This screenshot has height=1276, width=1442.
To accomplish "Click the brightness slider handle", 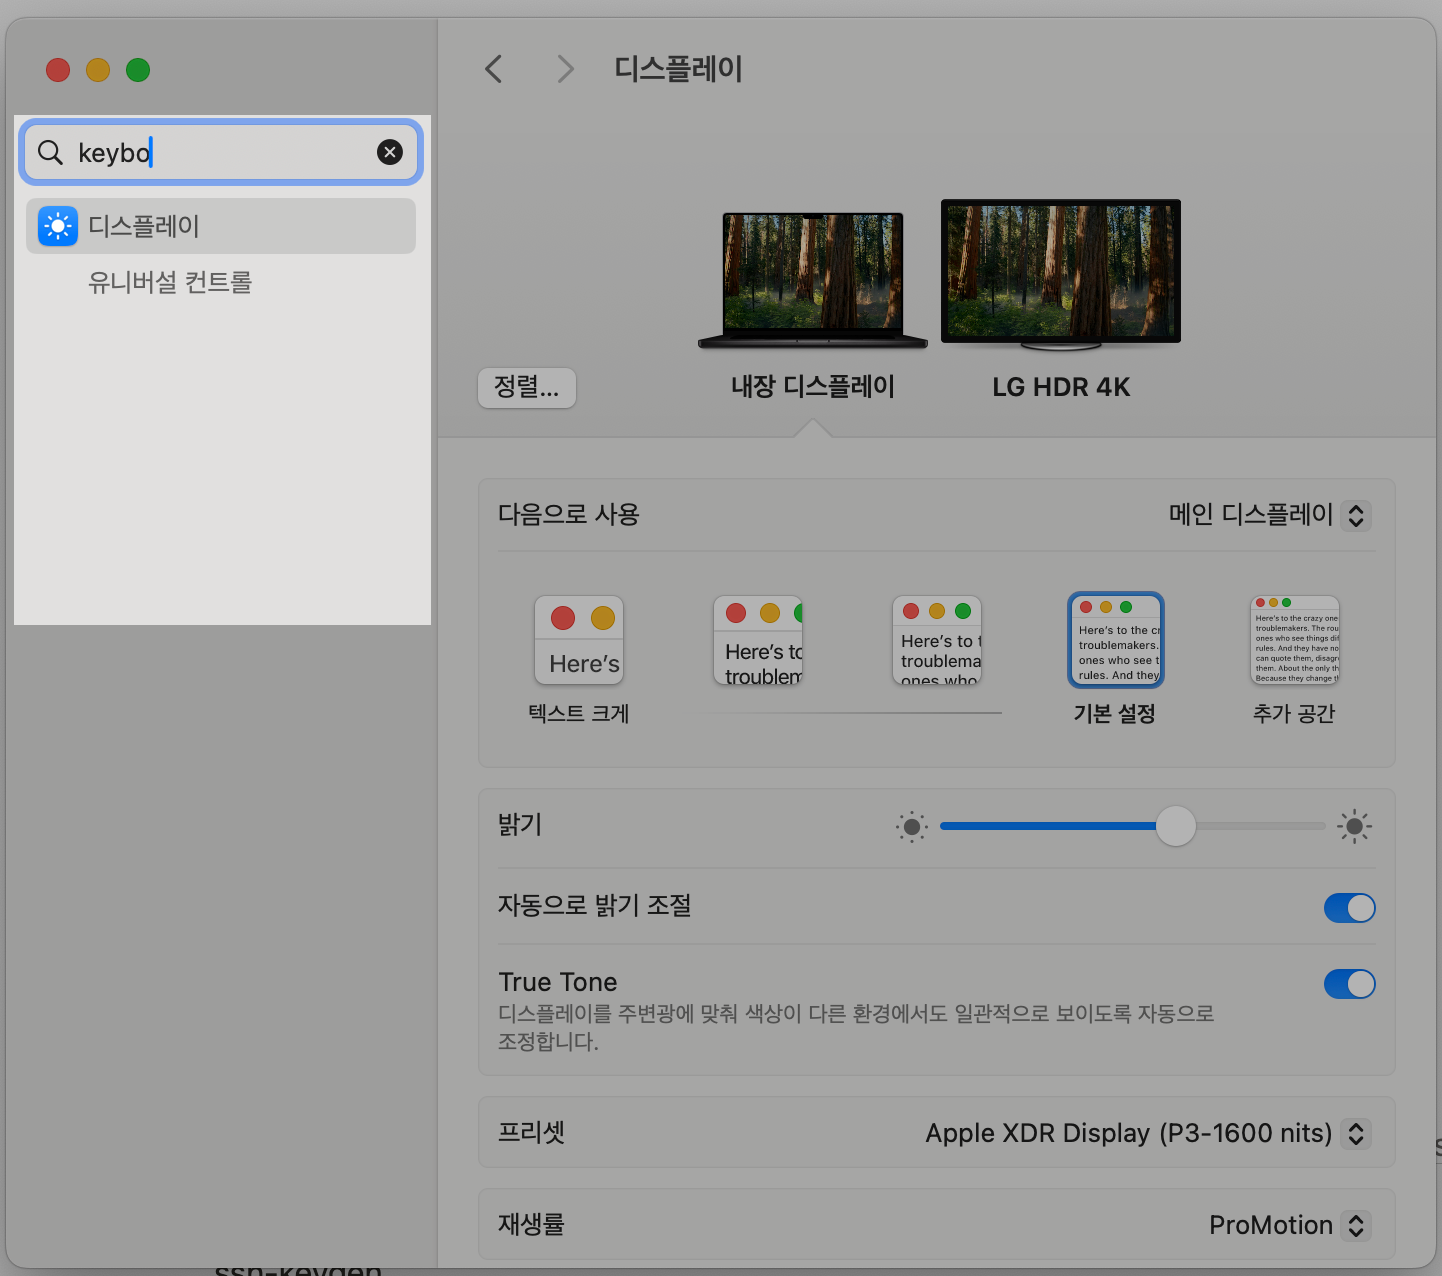I will tap(1176, 827).
